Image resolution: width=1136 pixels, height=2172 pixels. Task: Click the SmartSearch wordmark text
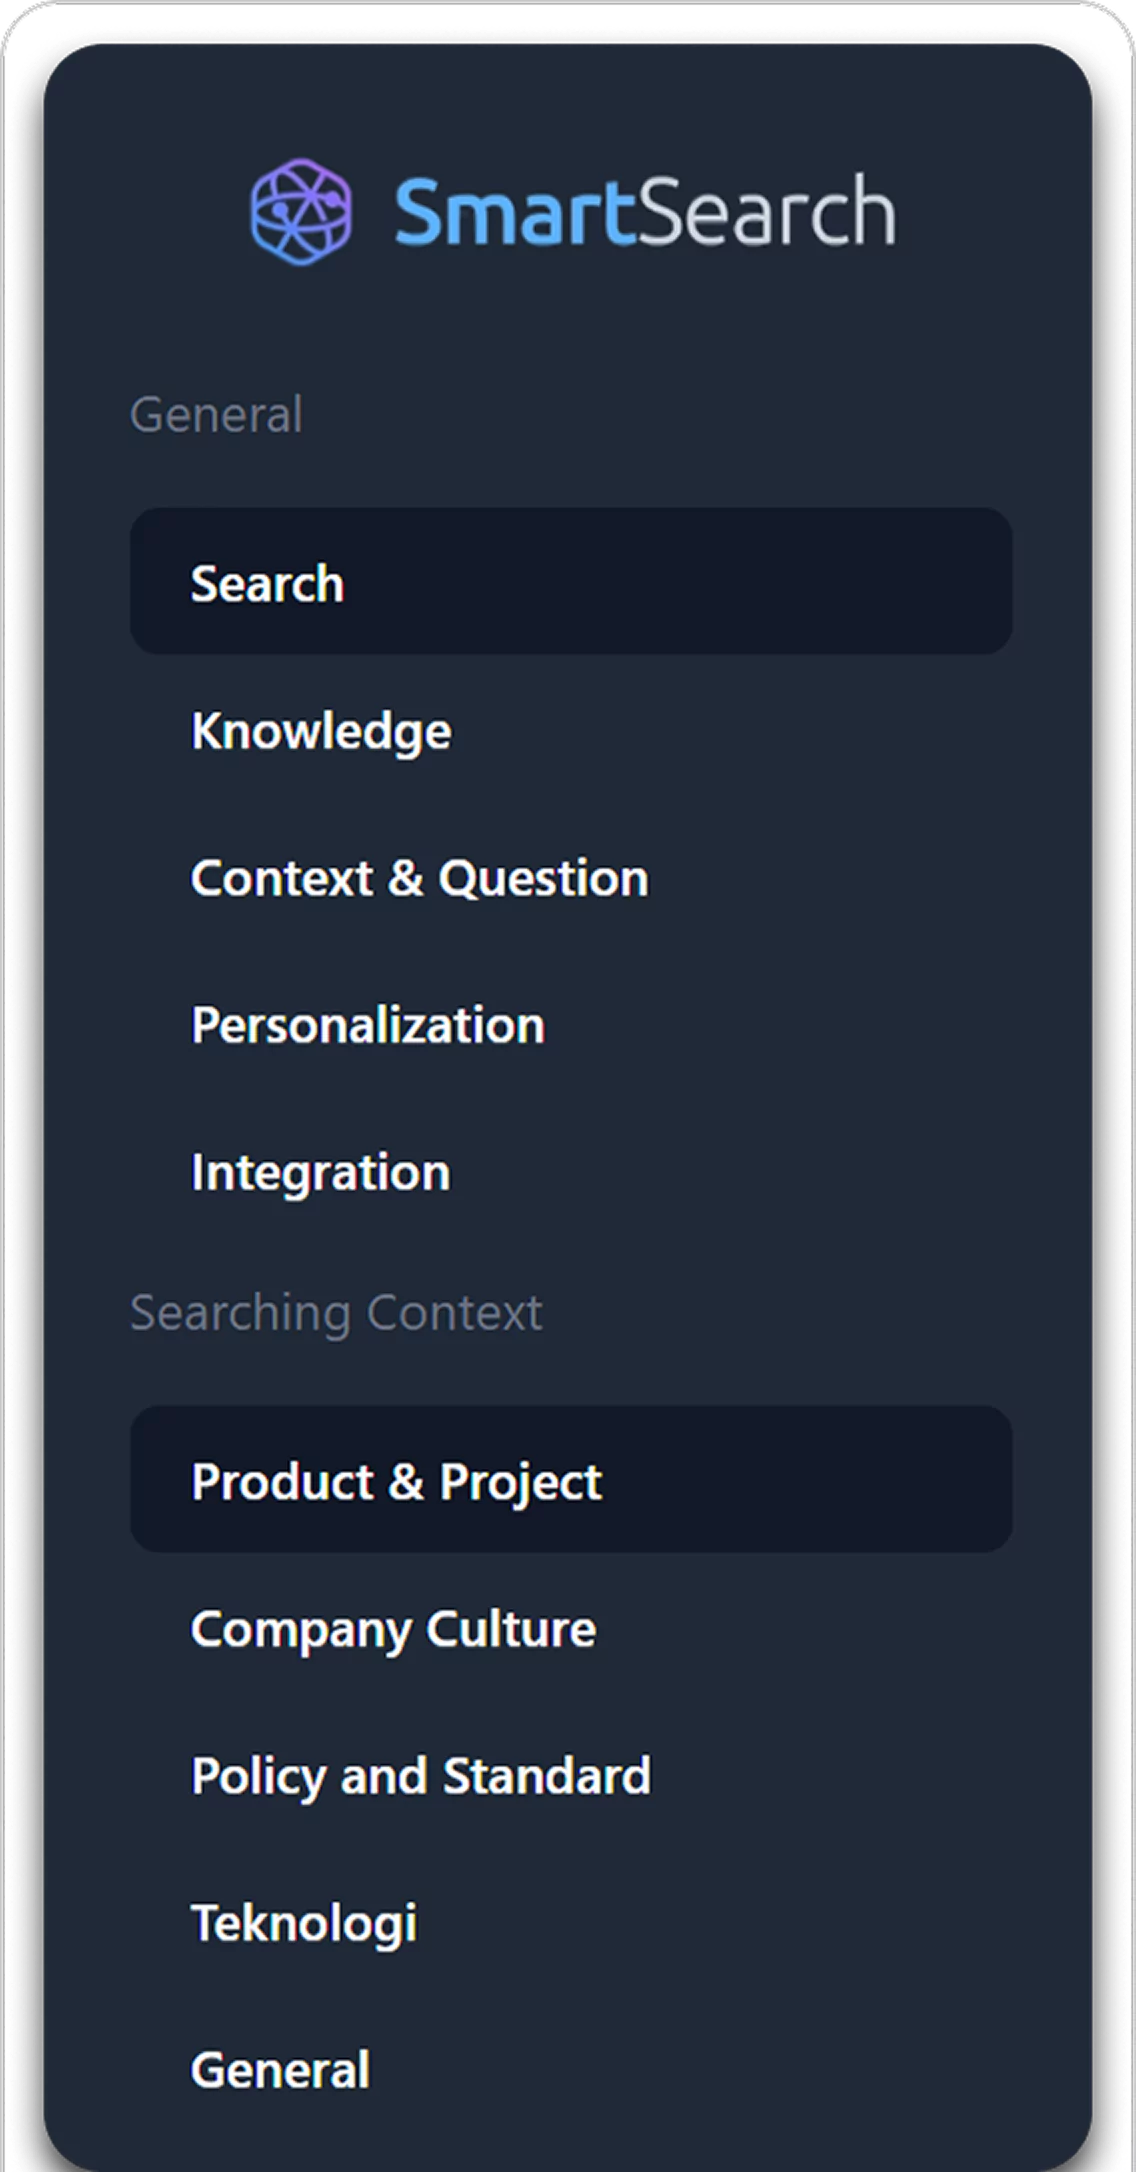pos(645,211)
